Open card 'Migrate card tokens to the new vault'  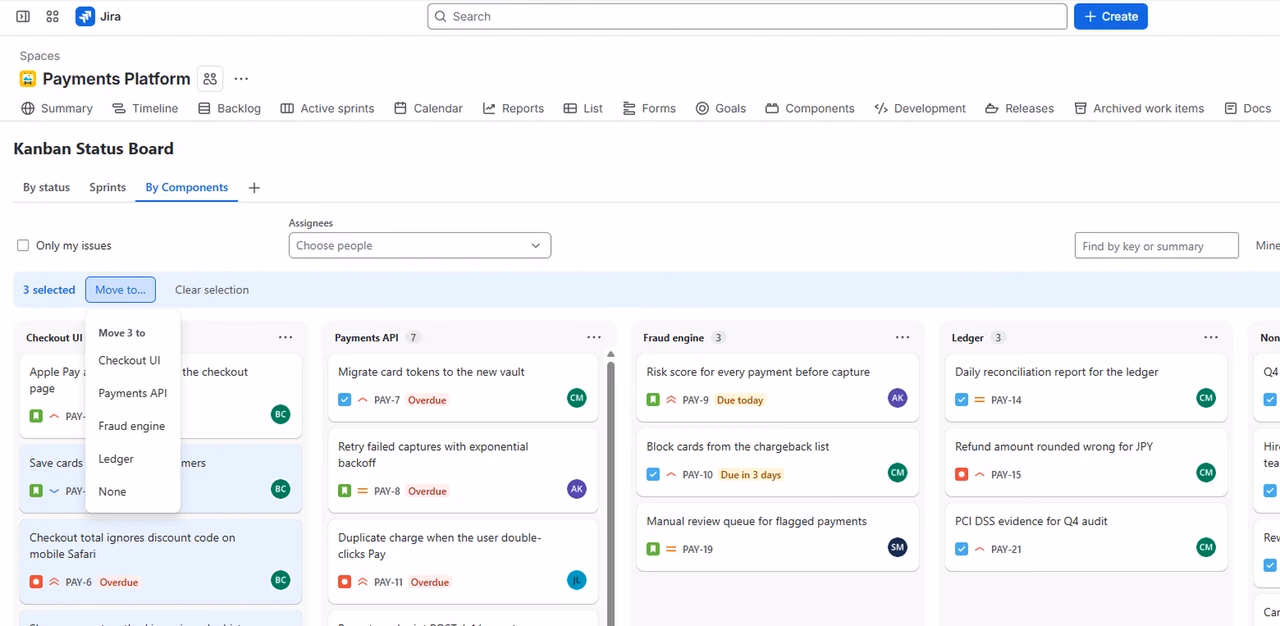point(463,387)
